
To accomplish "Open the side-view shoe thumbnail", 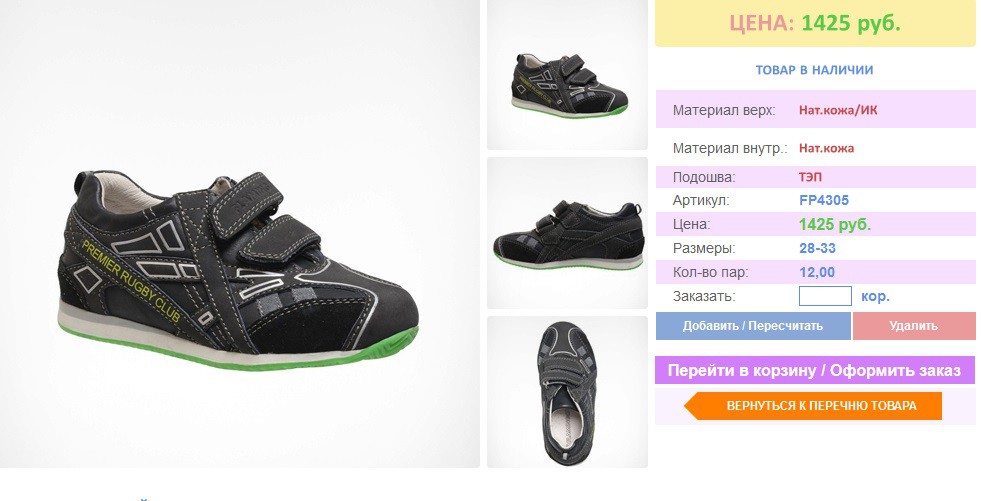I will tap(567, 233).
